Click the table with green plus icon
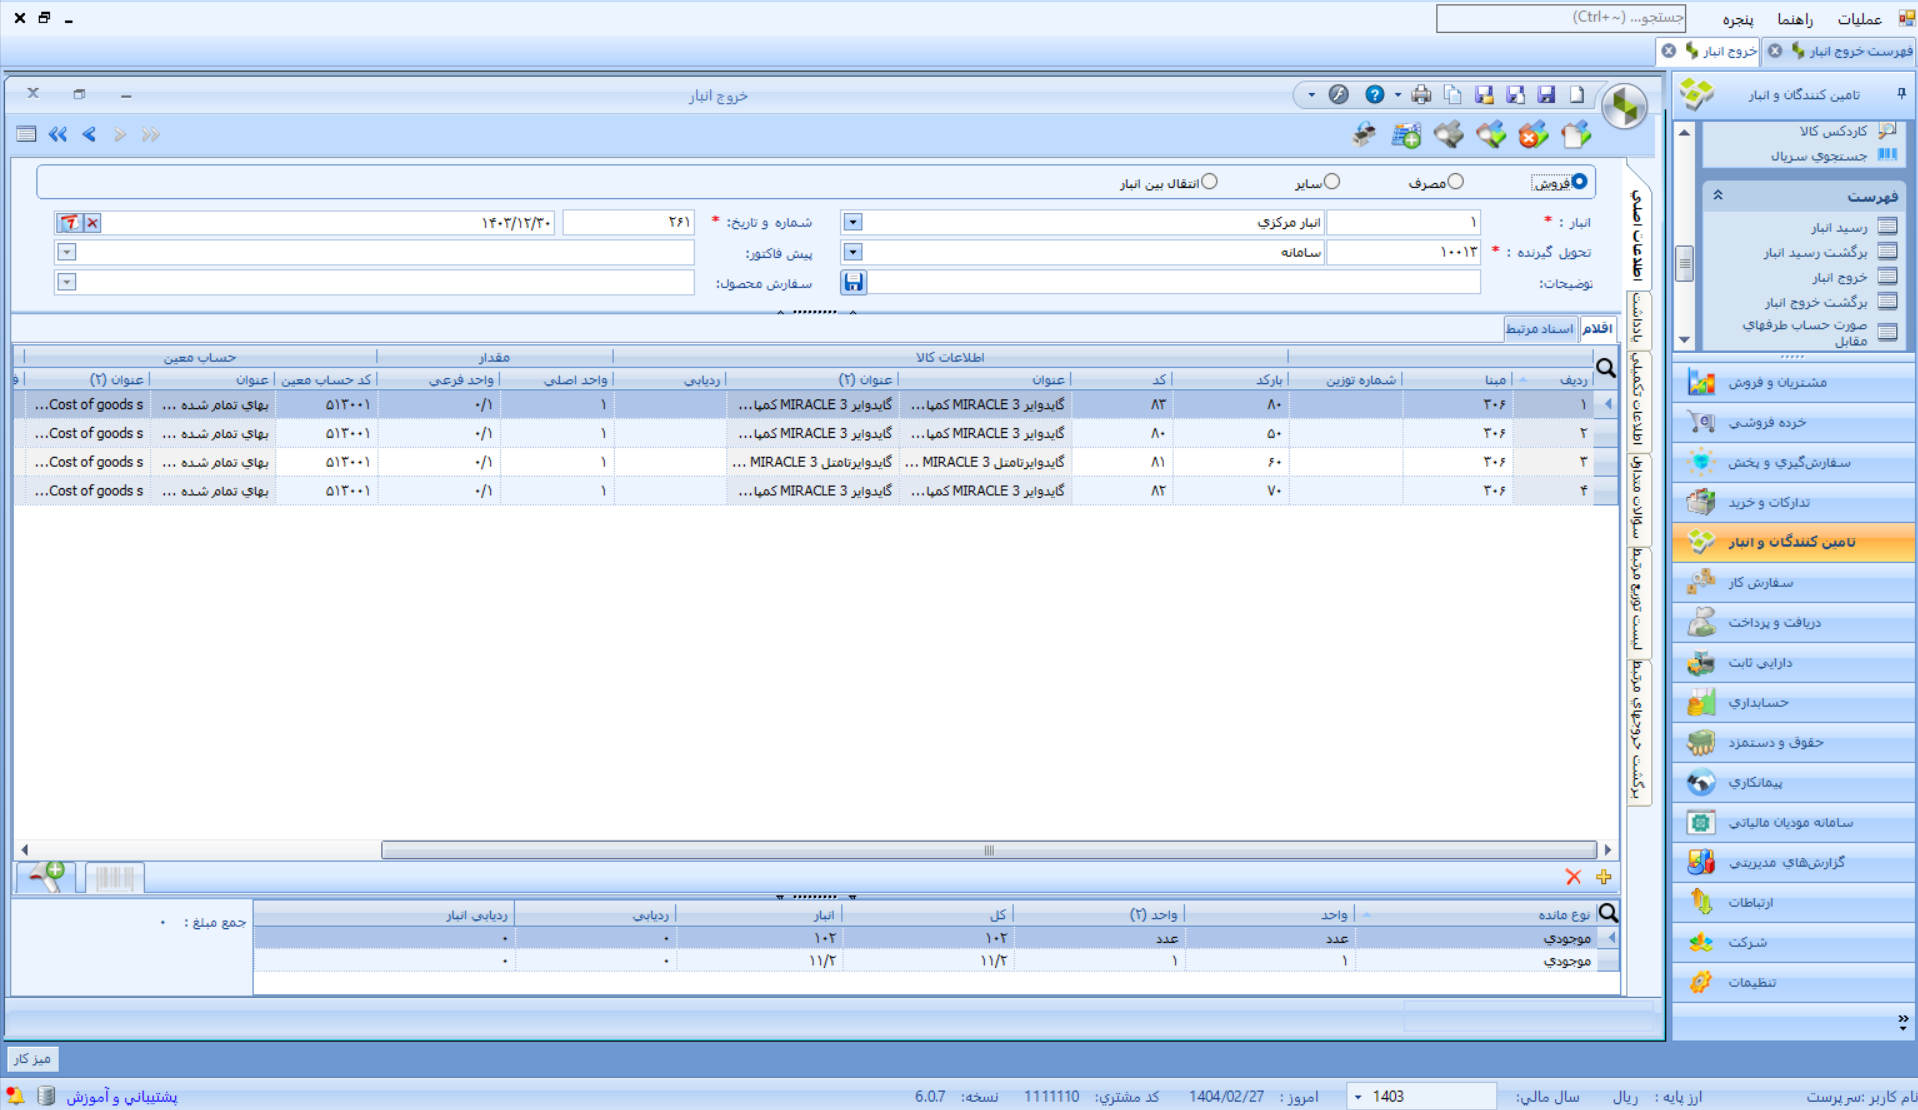Screen dimensions: 1918x1110 [1406, 135]
